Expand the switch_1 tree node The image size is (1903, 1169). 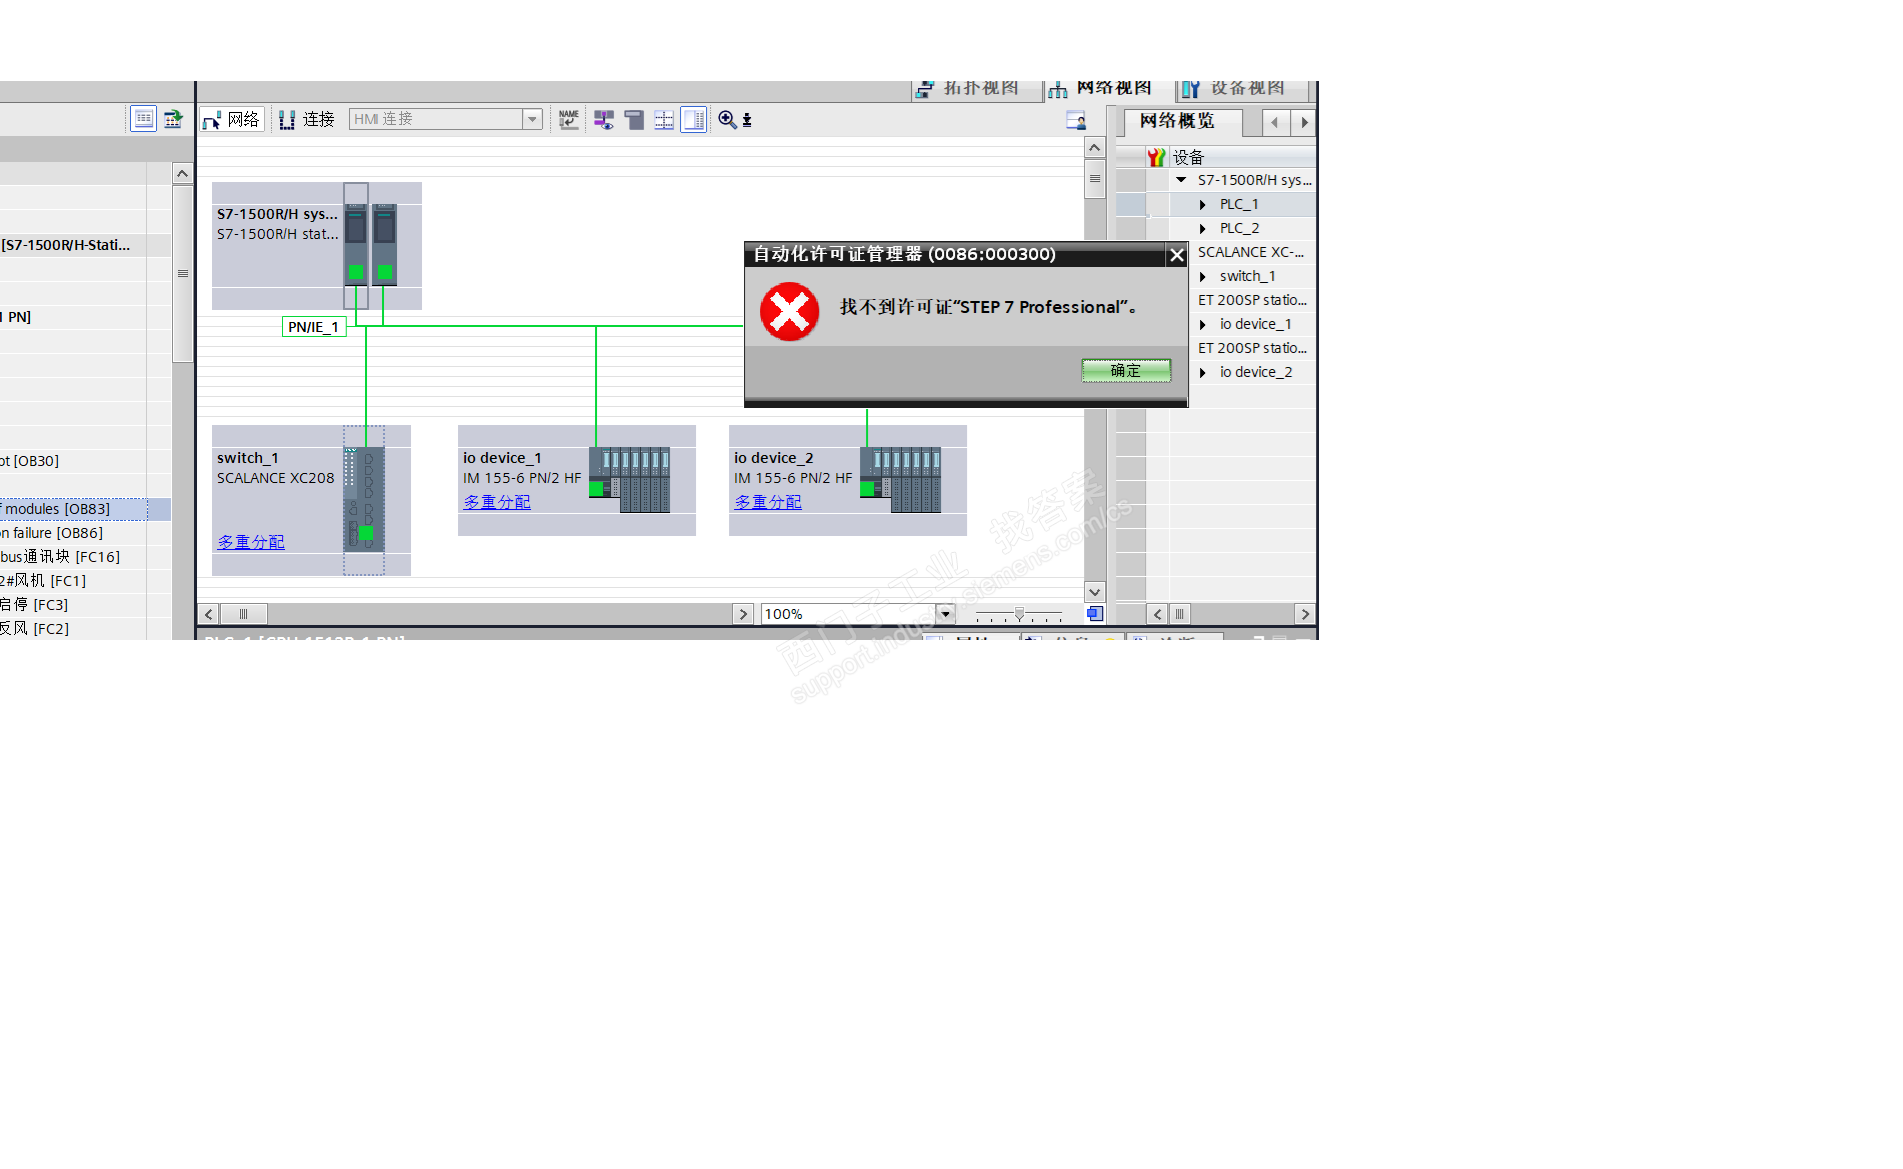1203,277
